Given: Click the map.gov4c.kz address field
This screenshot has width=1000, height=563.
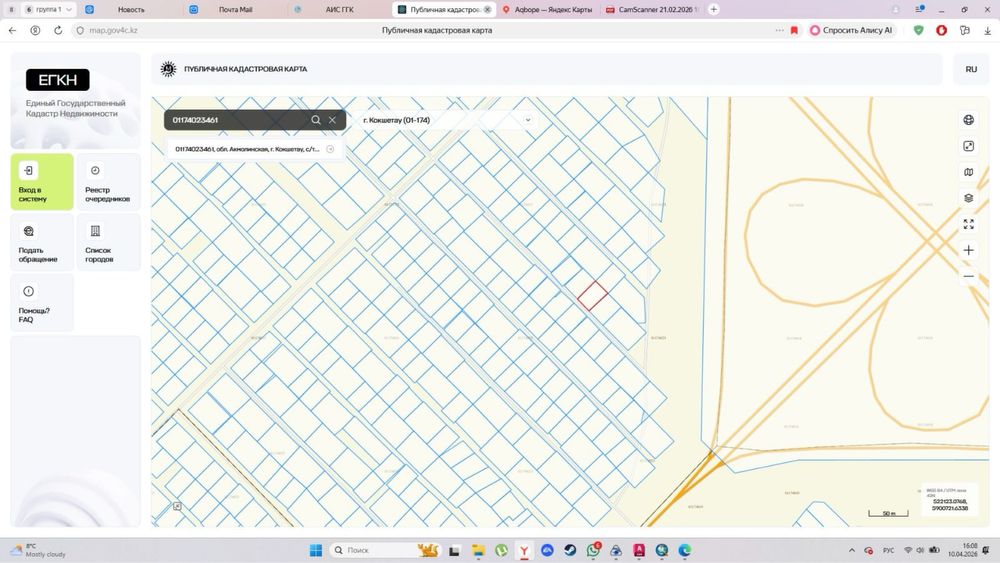Looking at the screenshot, I should 114,30.
